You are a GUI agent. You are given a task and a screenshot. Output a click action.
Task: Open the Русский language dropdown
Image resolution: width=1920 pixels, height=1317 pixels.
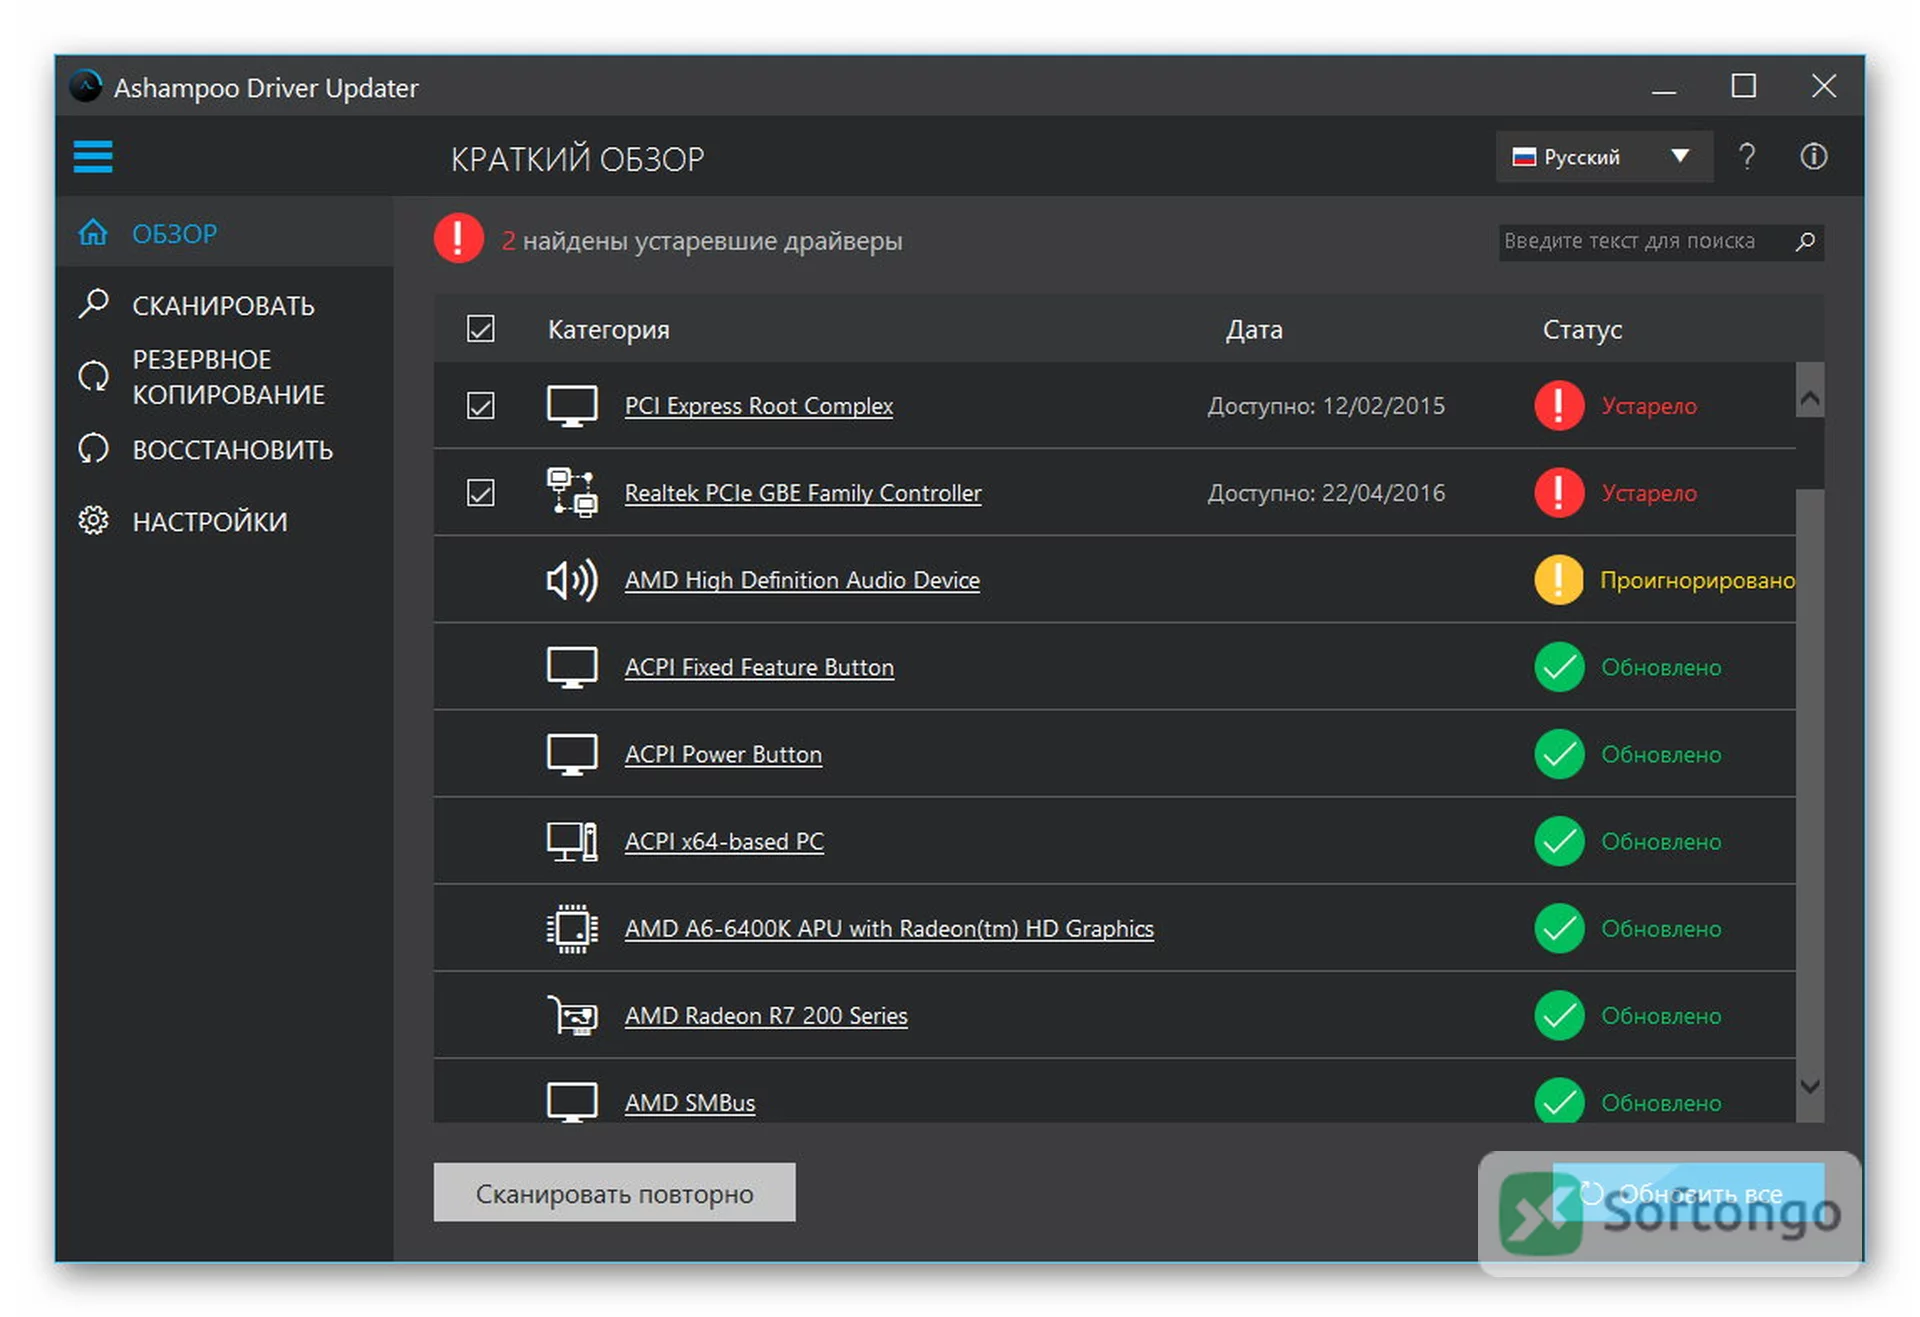[1604, 157]
